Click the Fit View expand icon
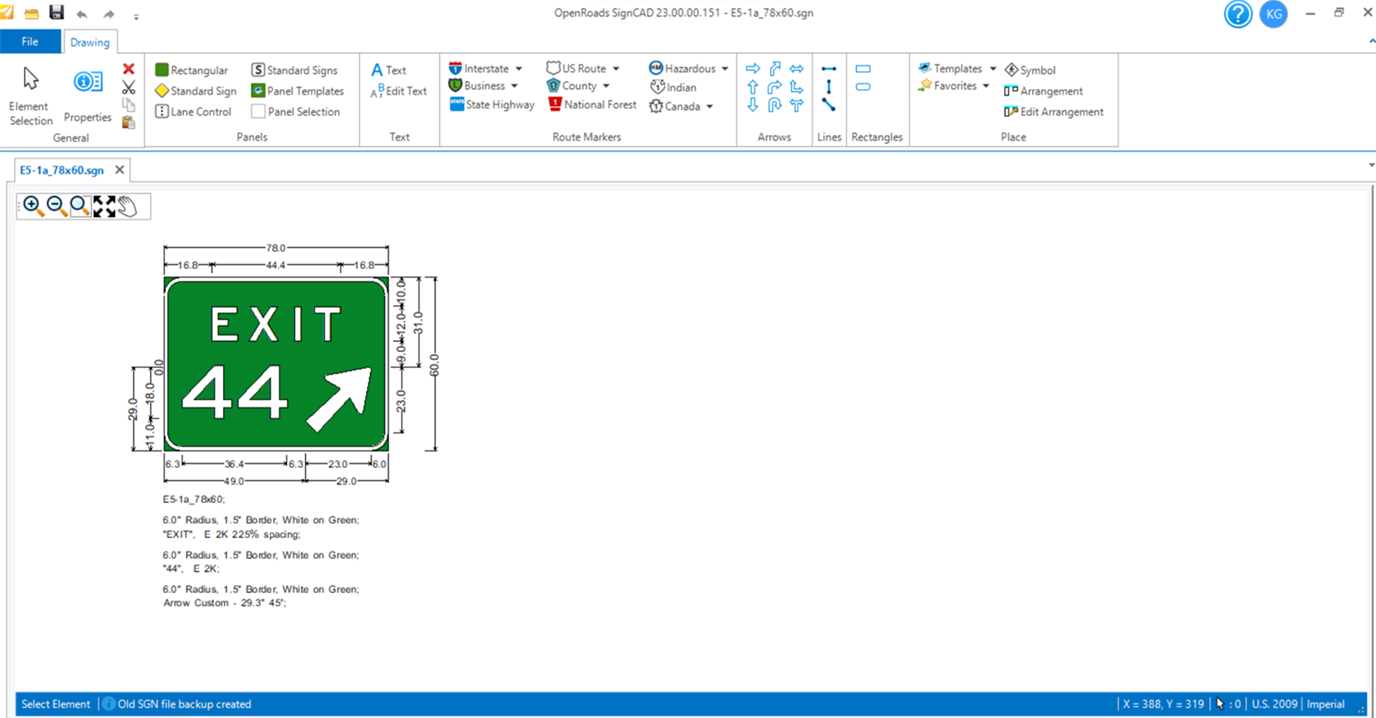Screen dimensions: 1376x718 [104, 206]
